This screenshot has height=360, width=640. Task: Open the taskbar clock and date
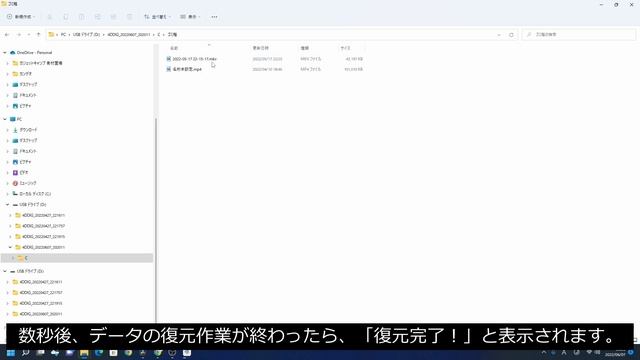tap(615, 353)
